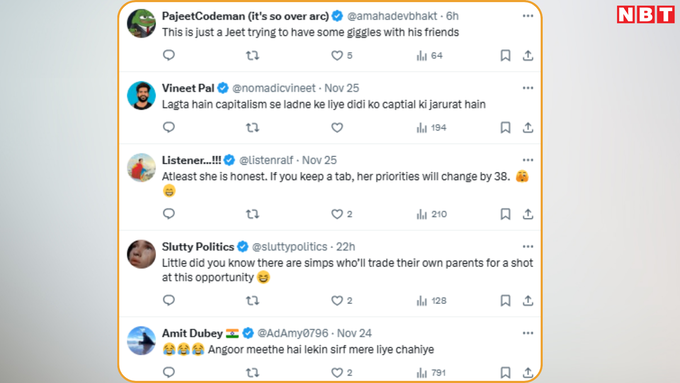This screenshot has height=383, width=680.
Task: Open the NBT logo
Action: point(646,15)
